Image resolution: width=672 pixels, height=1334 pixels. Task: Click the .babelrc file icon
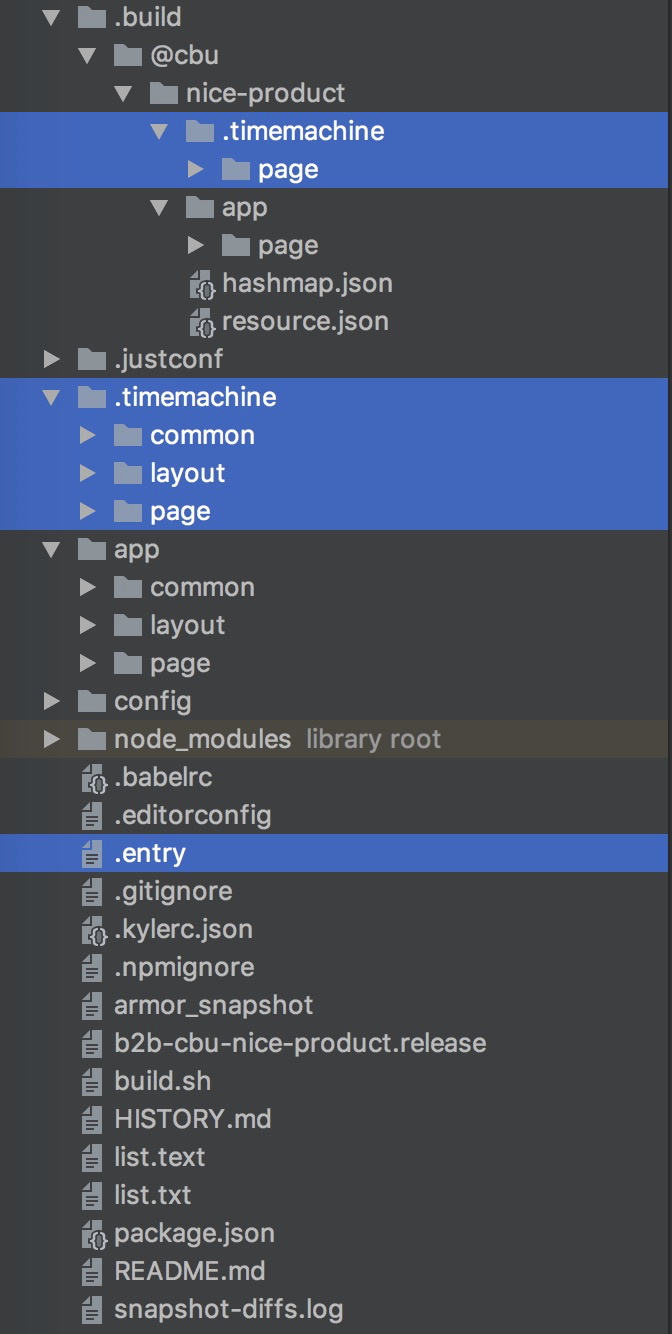click(93, 778)
